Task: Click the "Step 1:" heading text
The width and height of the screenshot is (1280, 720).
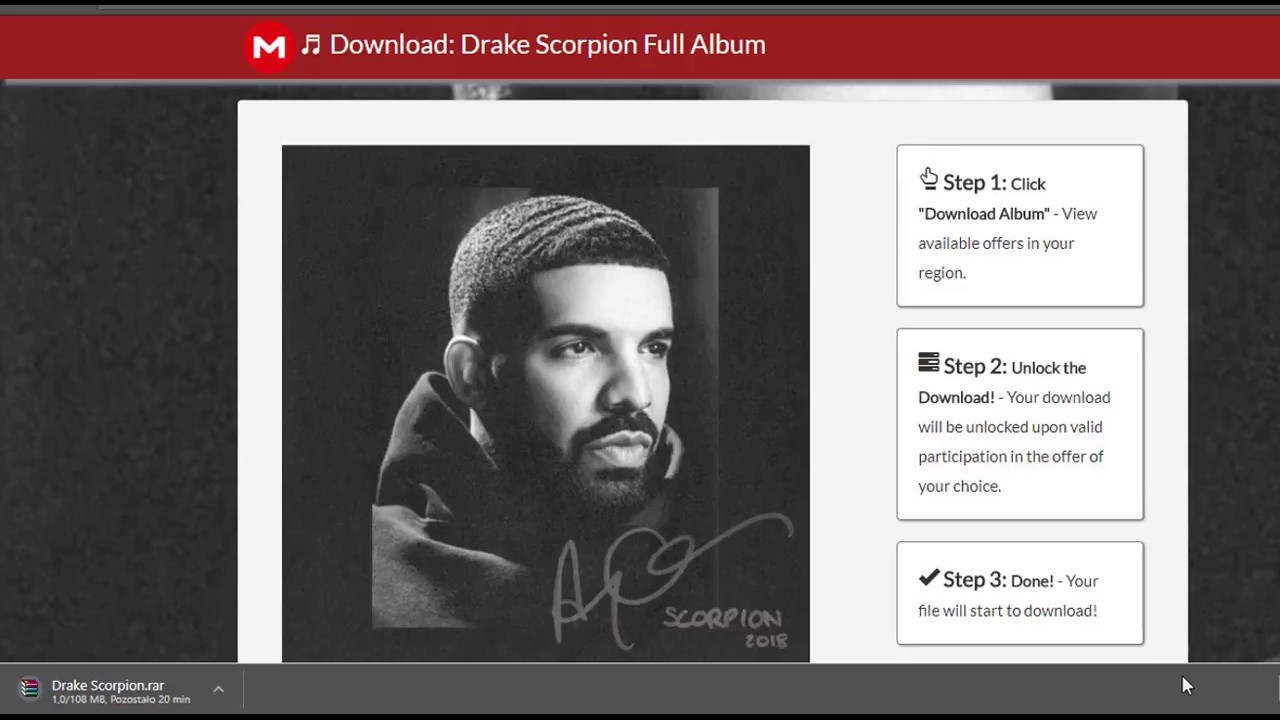Action: coord(975,182)
